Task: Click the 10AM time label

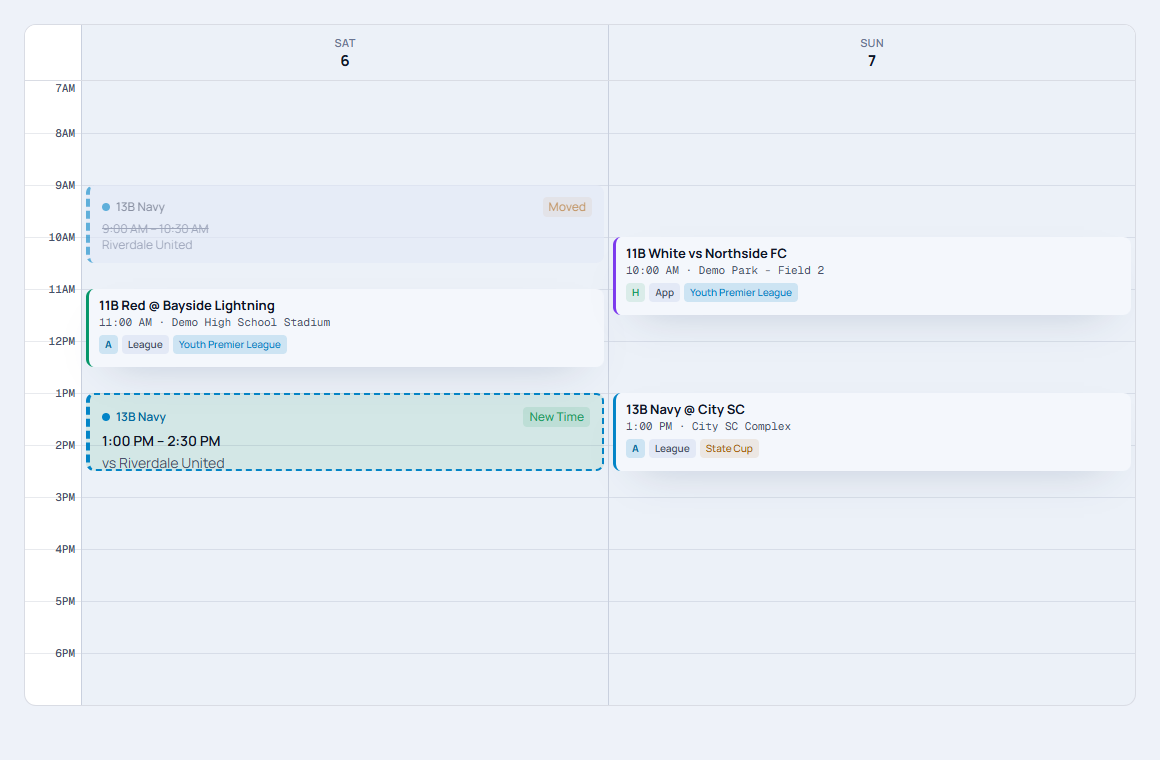Action: point(62,238)
